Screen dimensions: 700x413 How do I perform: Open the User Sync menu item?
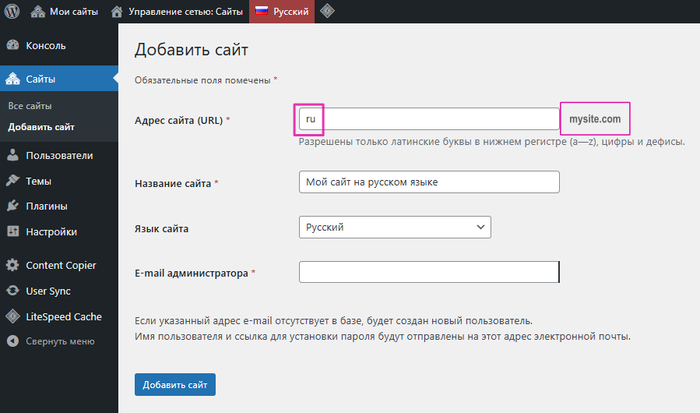click(x=48, y=291)
